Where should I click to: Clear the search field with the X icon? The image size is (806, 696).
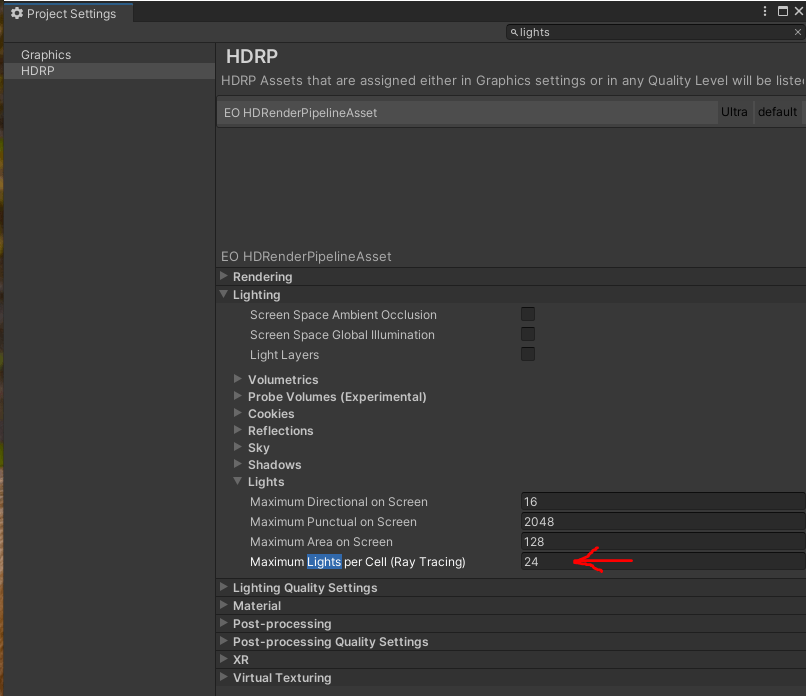(798, 32)
